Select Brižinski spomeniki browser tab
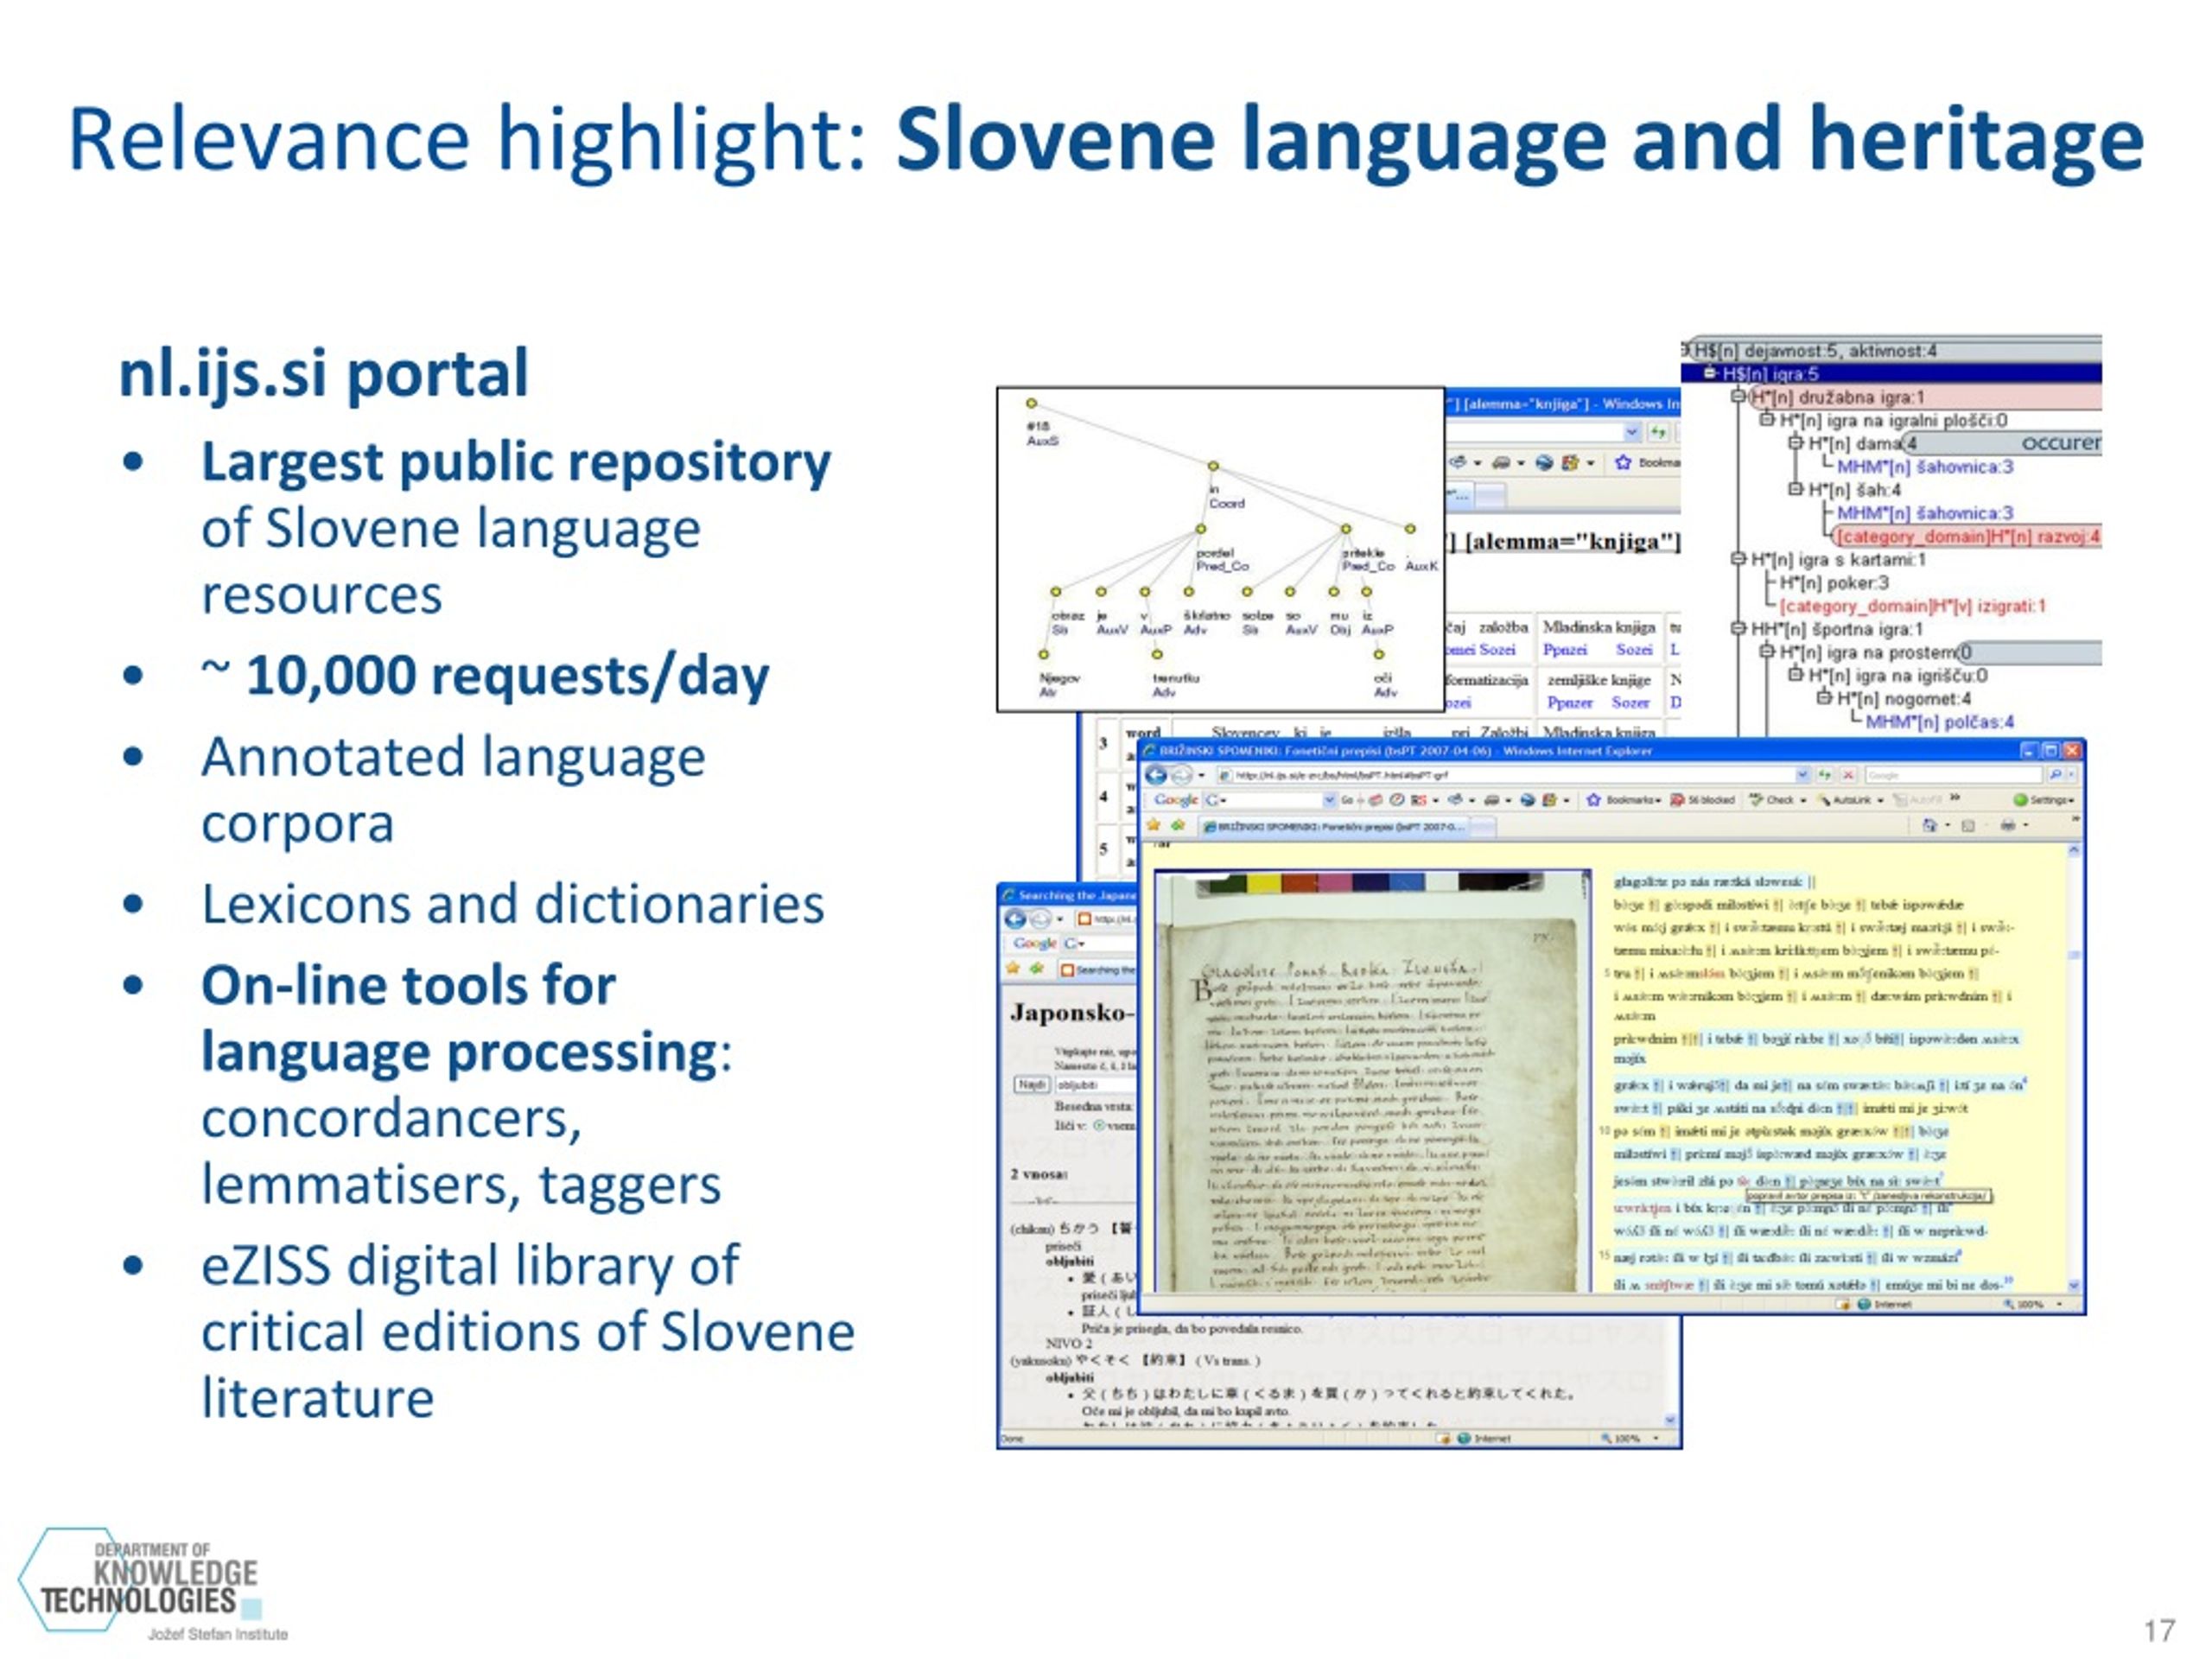 (x=1337, y=826)
